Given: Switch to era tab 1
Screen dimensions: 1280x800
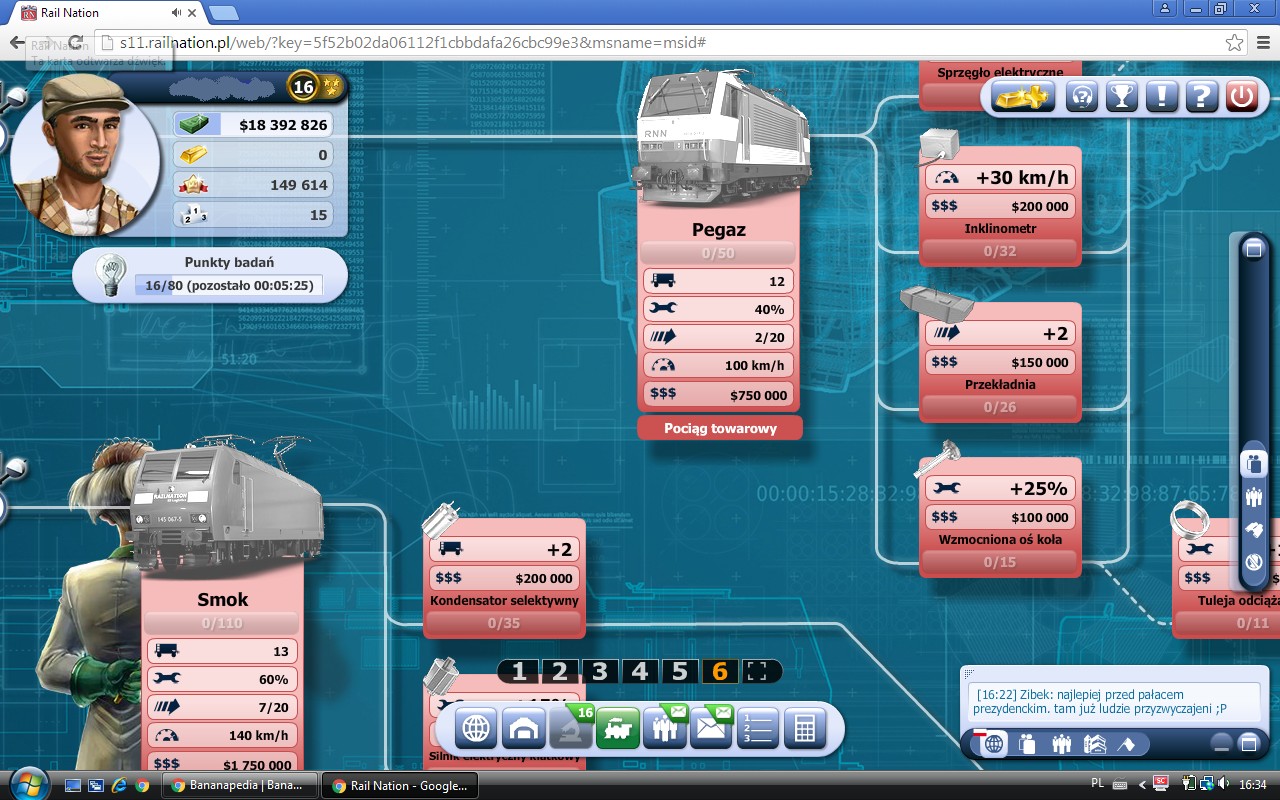Looking at the screenshot, I should tap(519, 671).
